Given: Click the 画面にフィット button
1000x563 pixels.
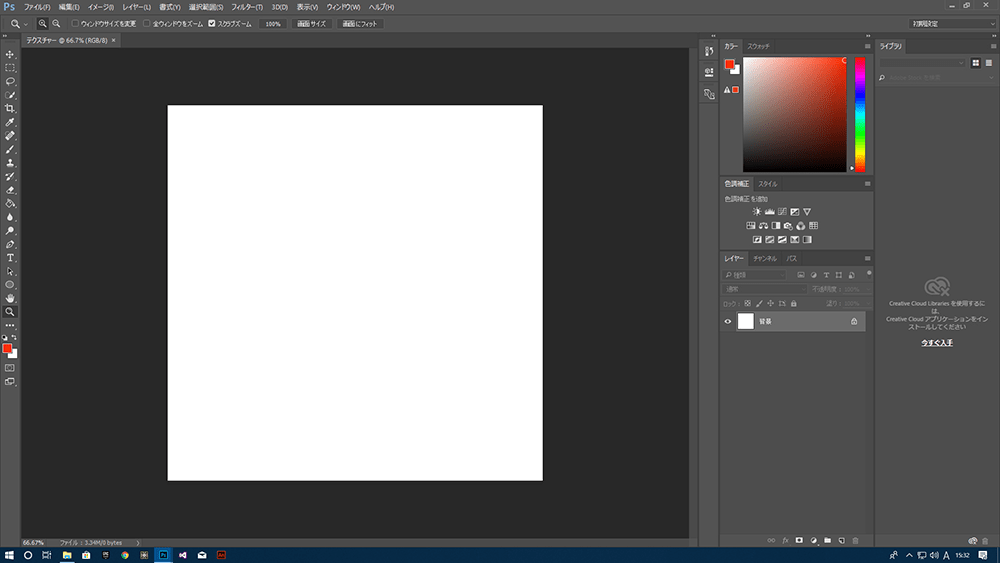Looking at the screenshot, I should pos(361,23).
